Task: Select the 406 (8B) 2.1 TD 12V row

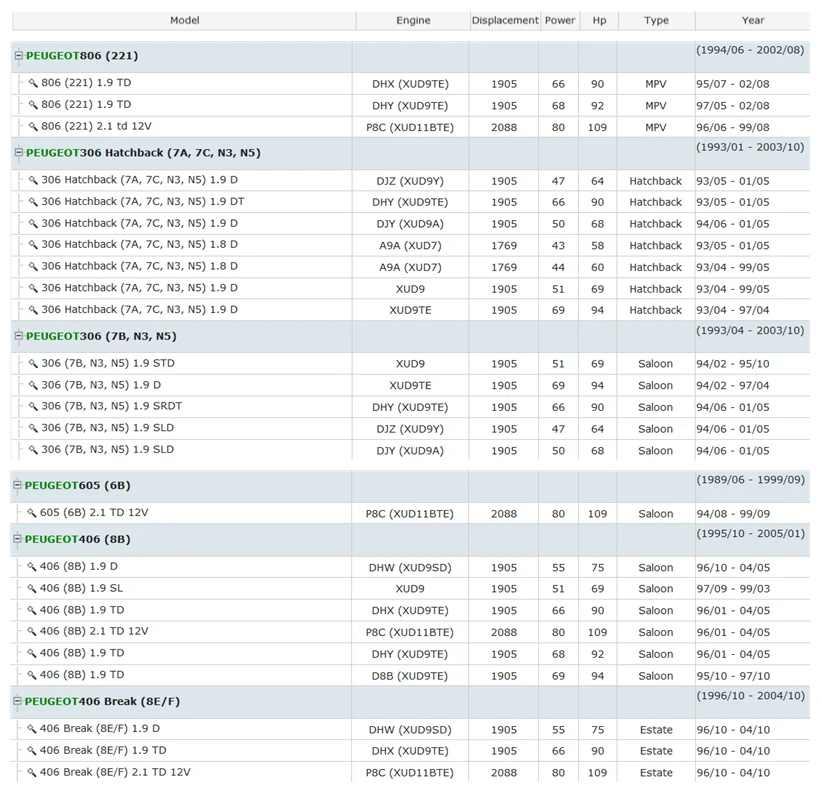Action: [x=411, y=632]
